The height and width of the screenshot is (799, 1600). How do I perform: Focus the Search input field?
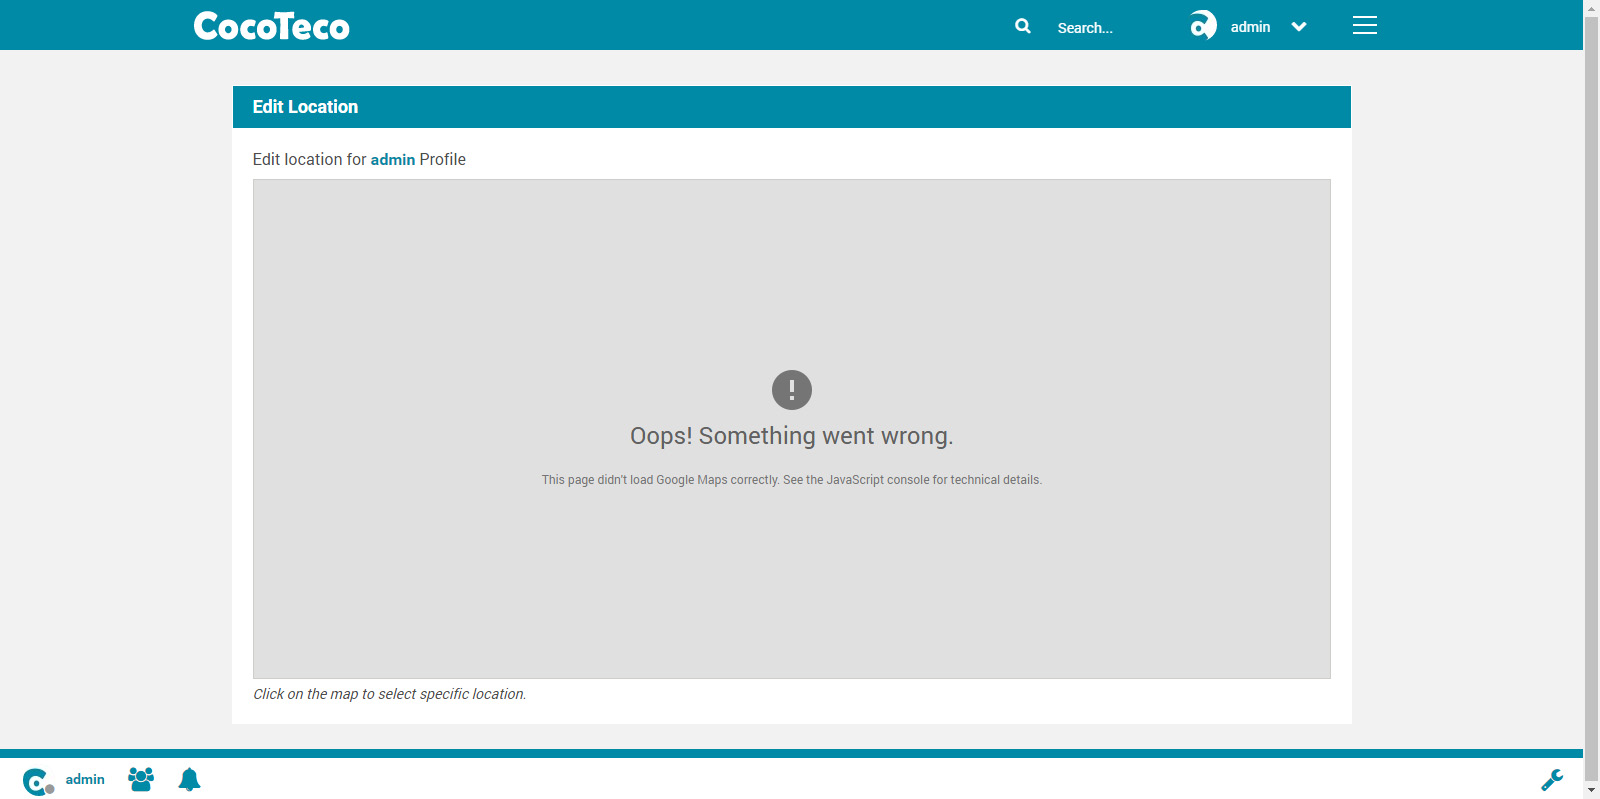(1100, 28)
